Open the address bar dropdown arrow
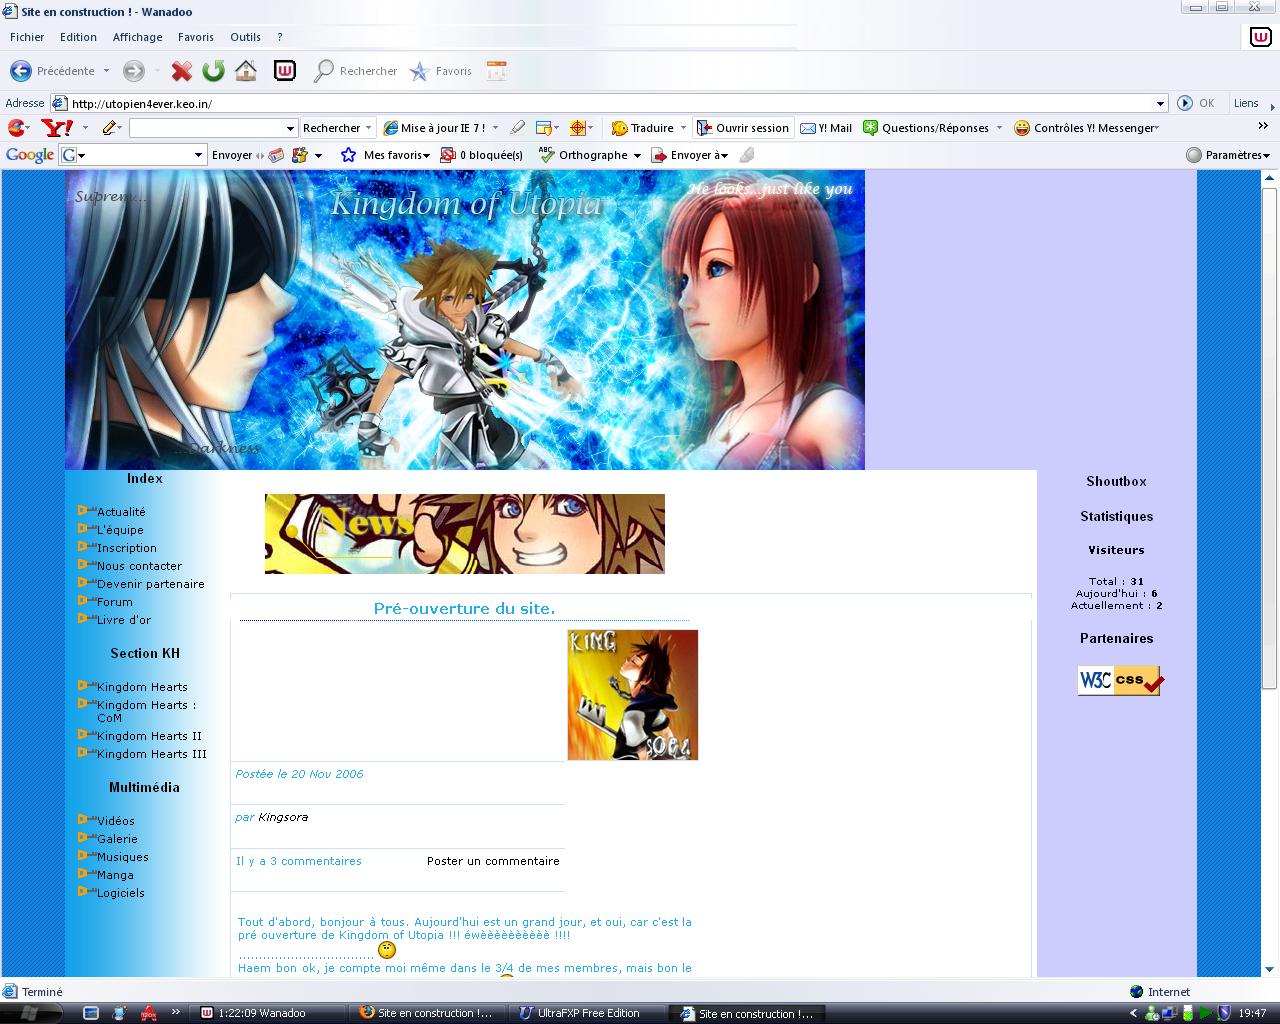The height and width of the screenshot is (1024, 1280). click(x=1160, y=103)
